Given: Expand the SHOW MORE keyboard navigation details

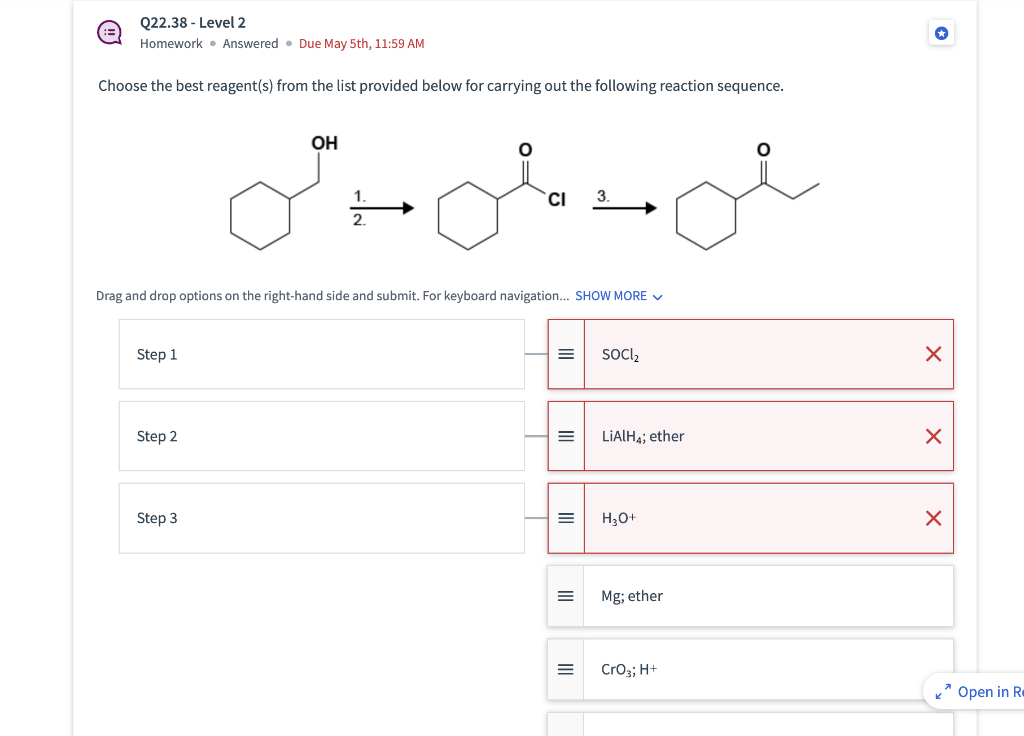Looking at the screenshot, I should click(610, 295).
